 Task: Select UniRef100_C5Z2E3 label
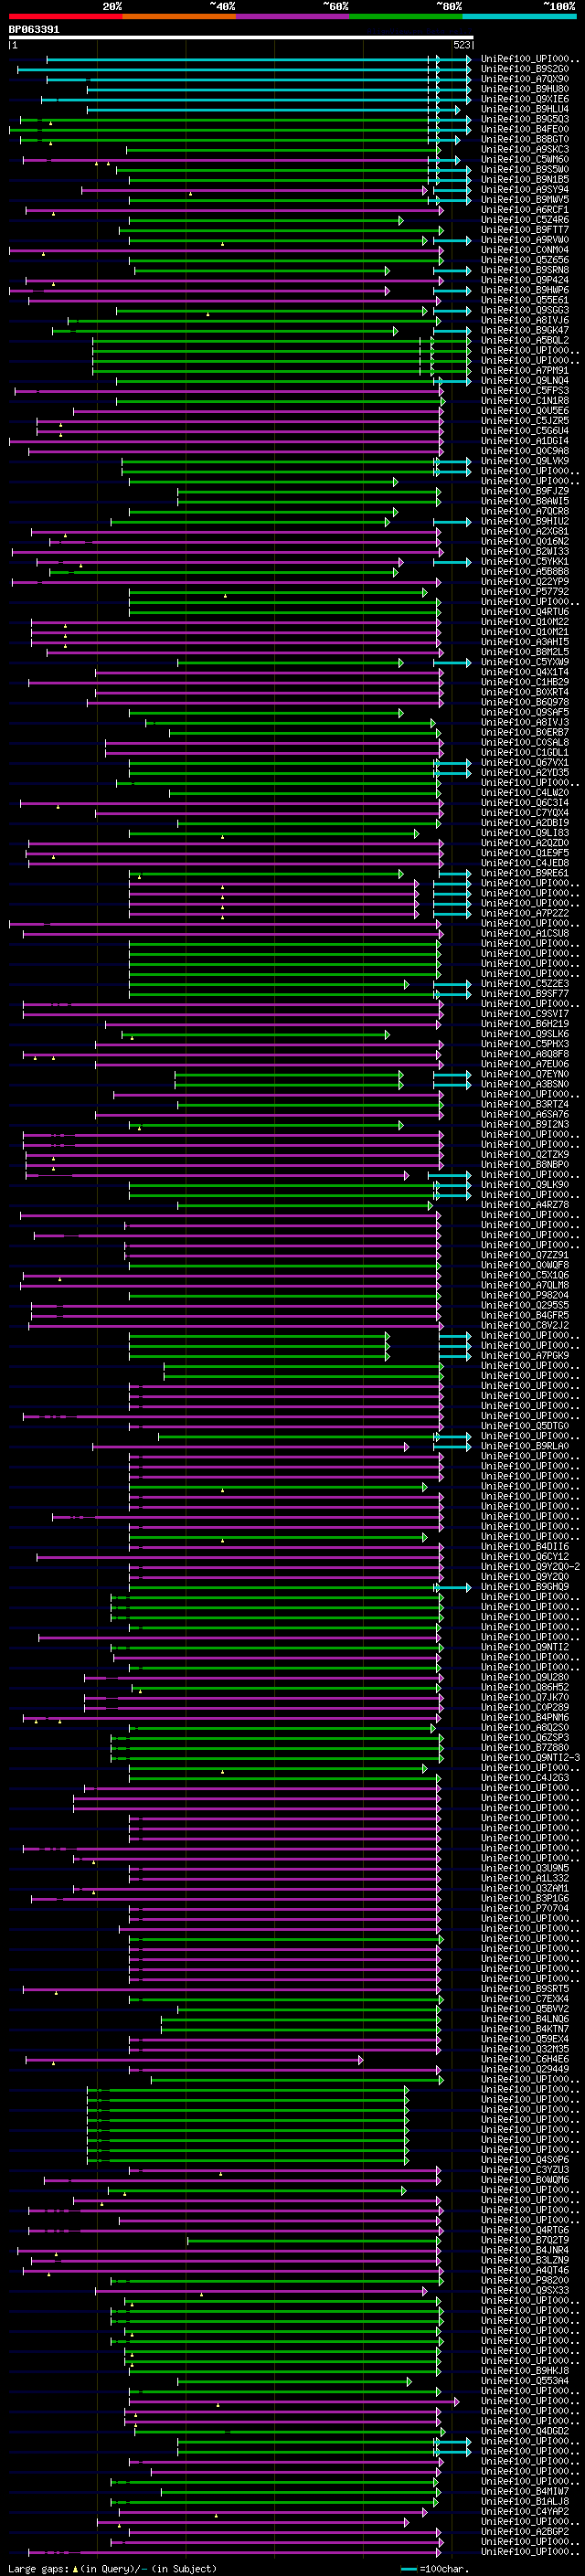tap(525, 984)
